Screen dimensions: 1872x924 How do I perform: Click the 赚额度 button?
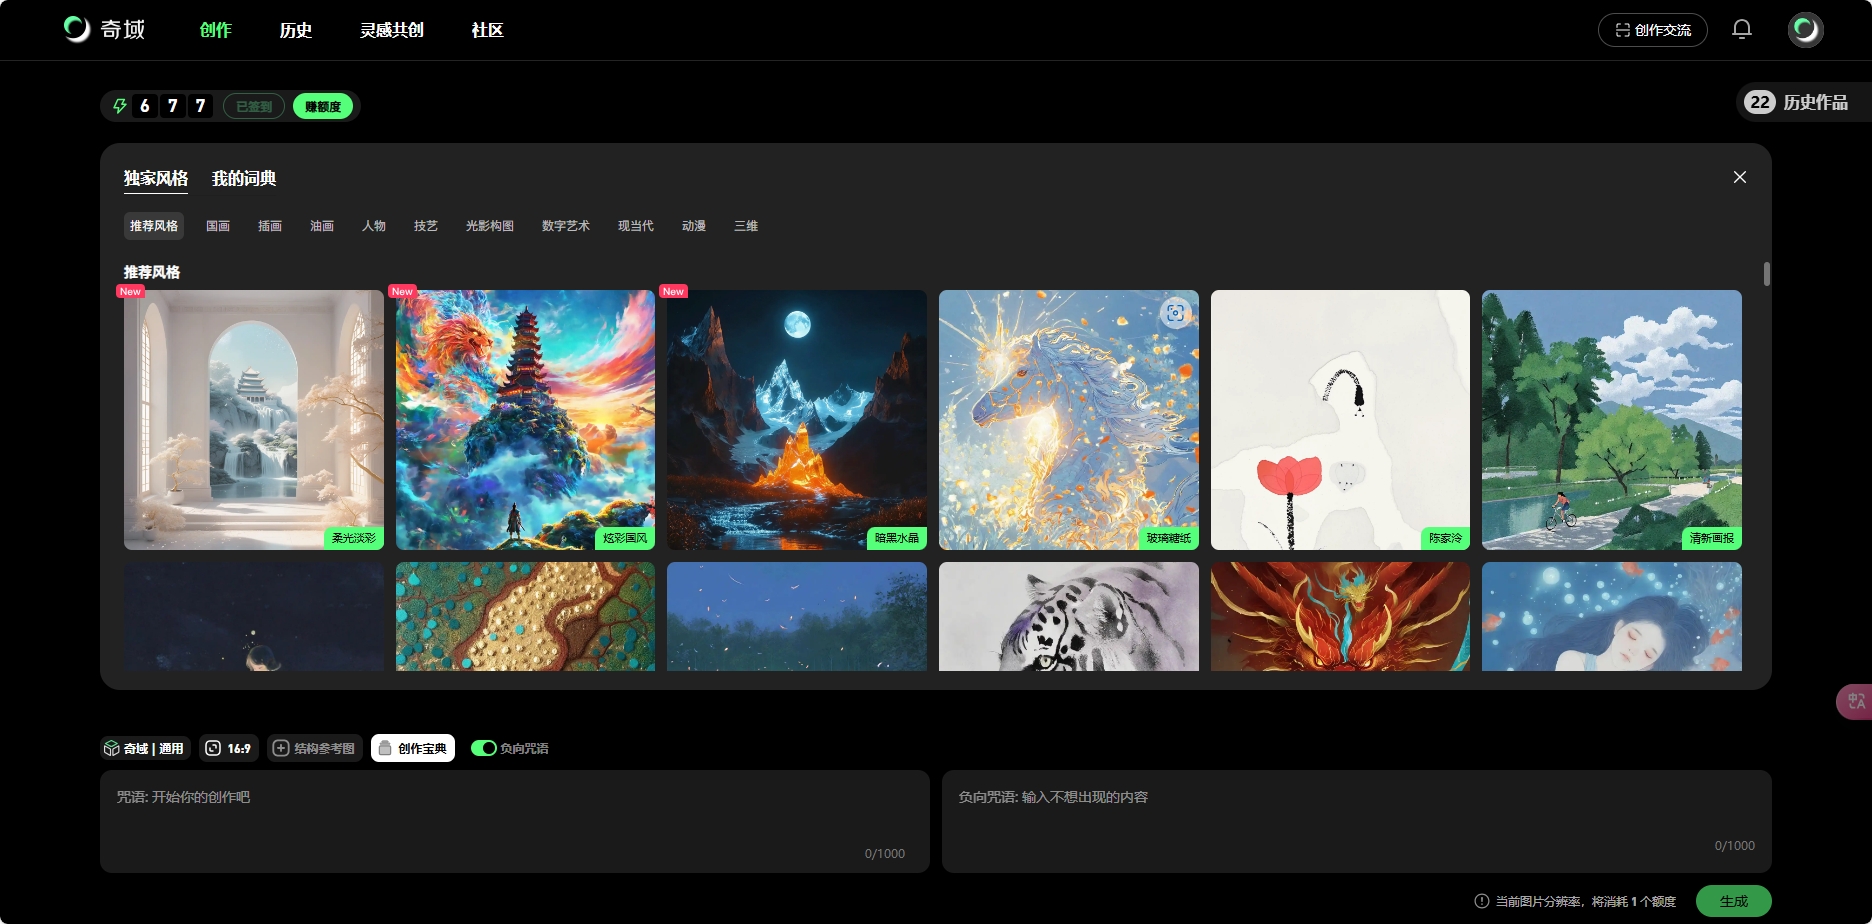click(x=322, y=106)
